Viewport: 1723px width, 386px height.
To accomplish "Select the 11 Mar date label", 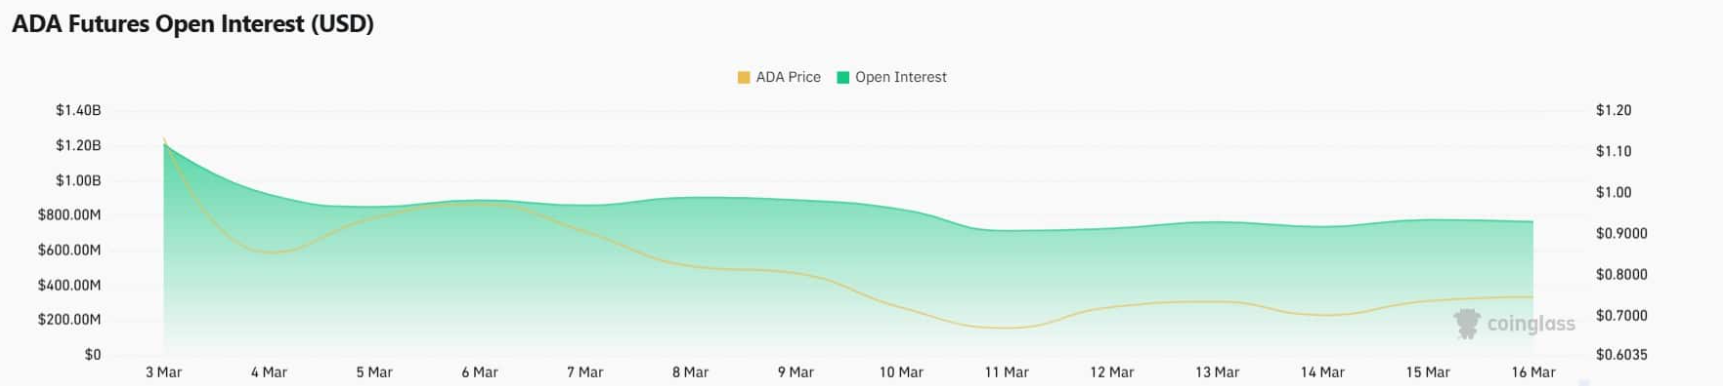I will tap(1006, 372).
